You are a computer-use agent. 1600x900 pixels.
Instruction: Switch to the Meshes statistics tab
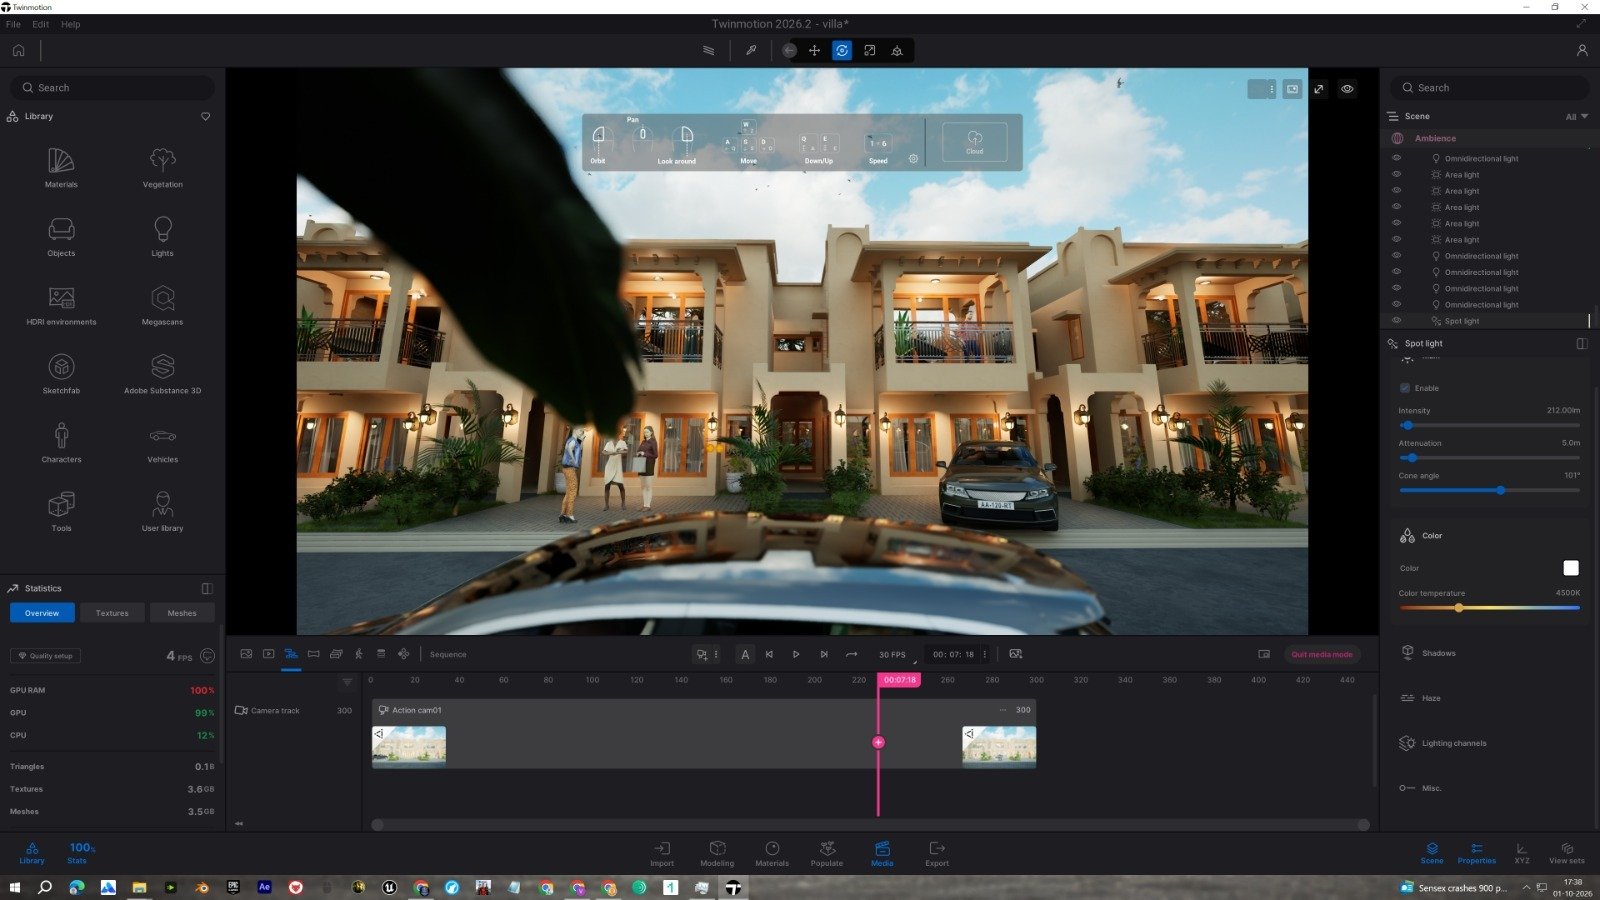tap(182, 613)
